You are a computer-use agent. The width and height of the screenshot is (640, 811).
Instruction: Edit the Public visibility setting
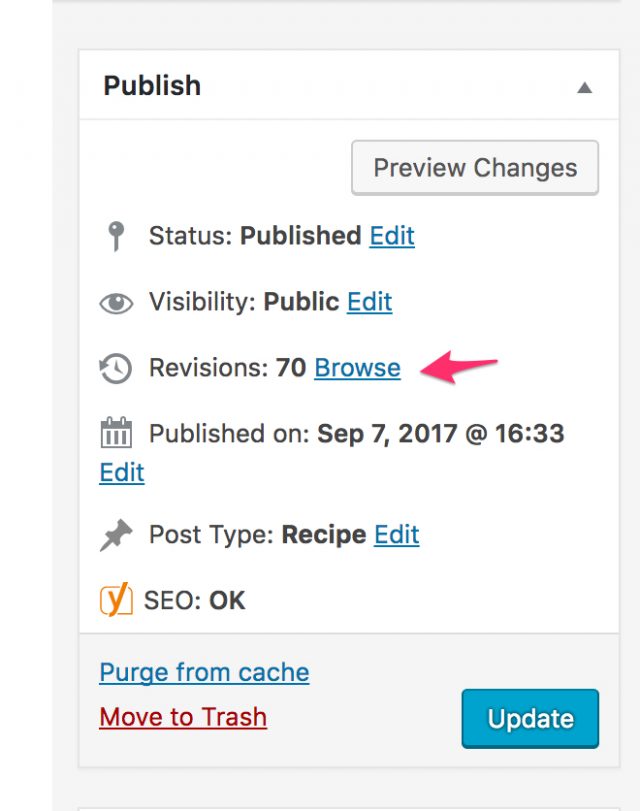(x=369, y=302)
